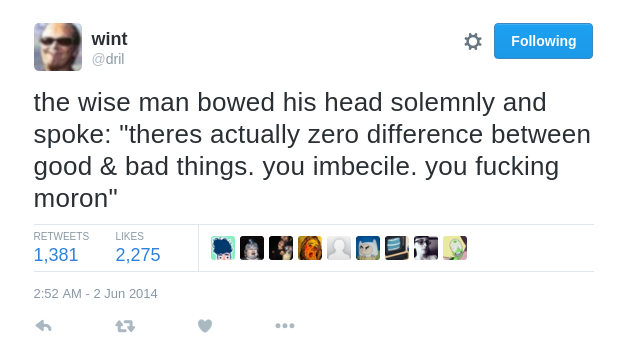This screenshot has height=363, width=626.
Task: View the 2,275 likes list
Action: point(138,255)
